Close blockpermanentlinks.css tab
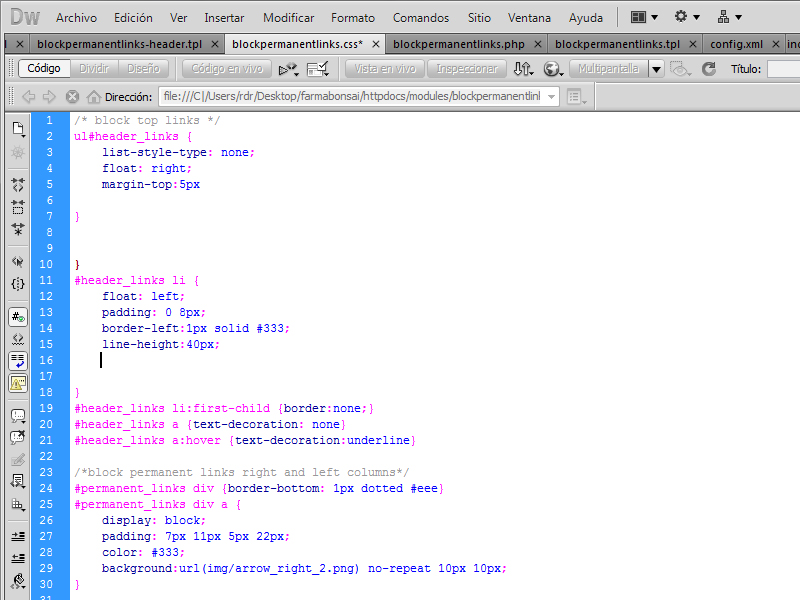Image resolution: width=800 pixels, height=600 pixels. pos(376,44)
